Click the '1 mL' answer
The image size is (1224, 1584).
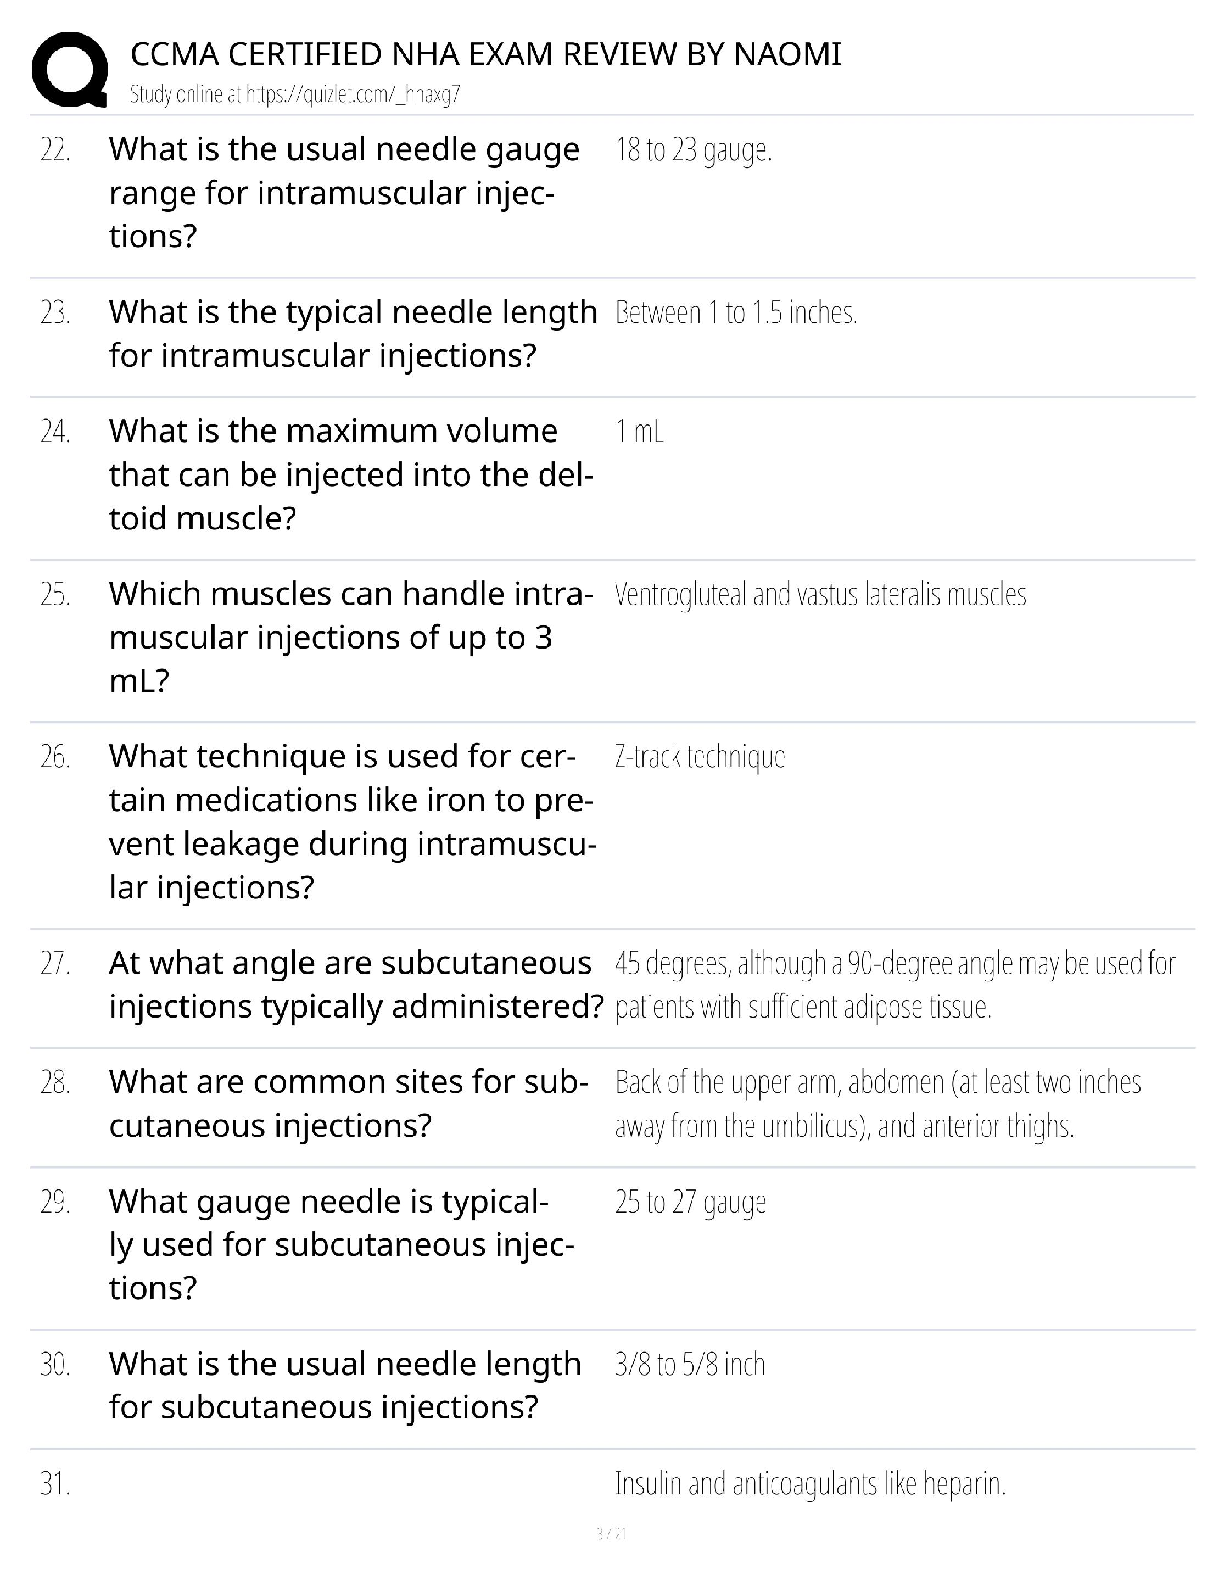tap(639, 431)
